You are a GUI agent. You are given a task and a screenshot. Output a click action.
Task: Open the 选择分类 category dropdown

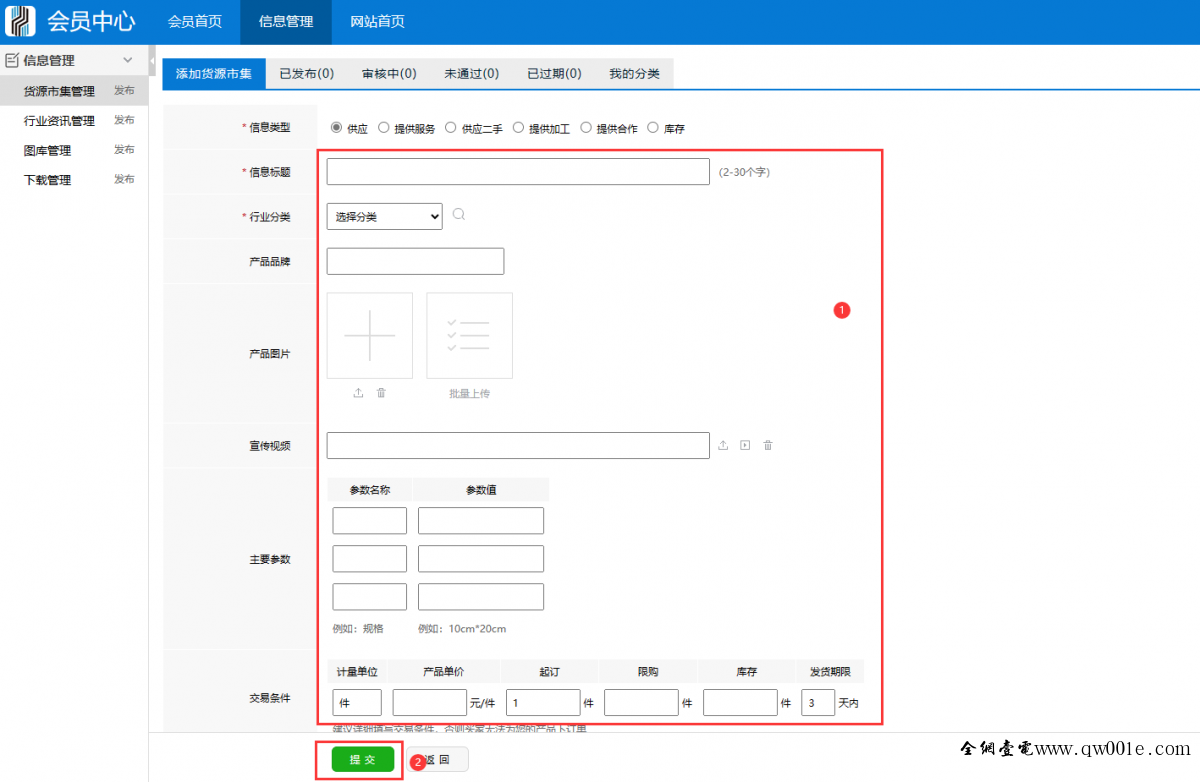(x=384, y=216)
